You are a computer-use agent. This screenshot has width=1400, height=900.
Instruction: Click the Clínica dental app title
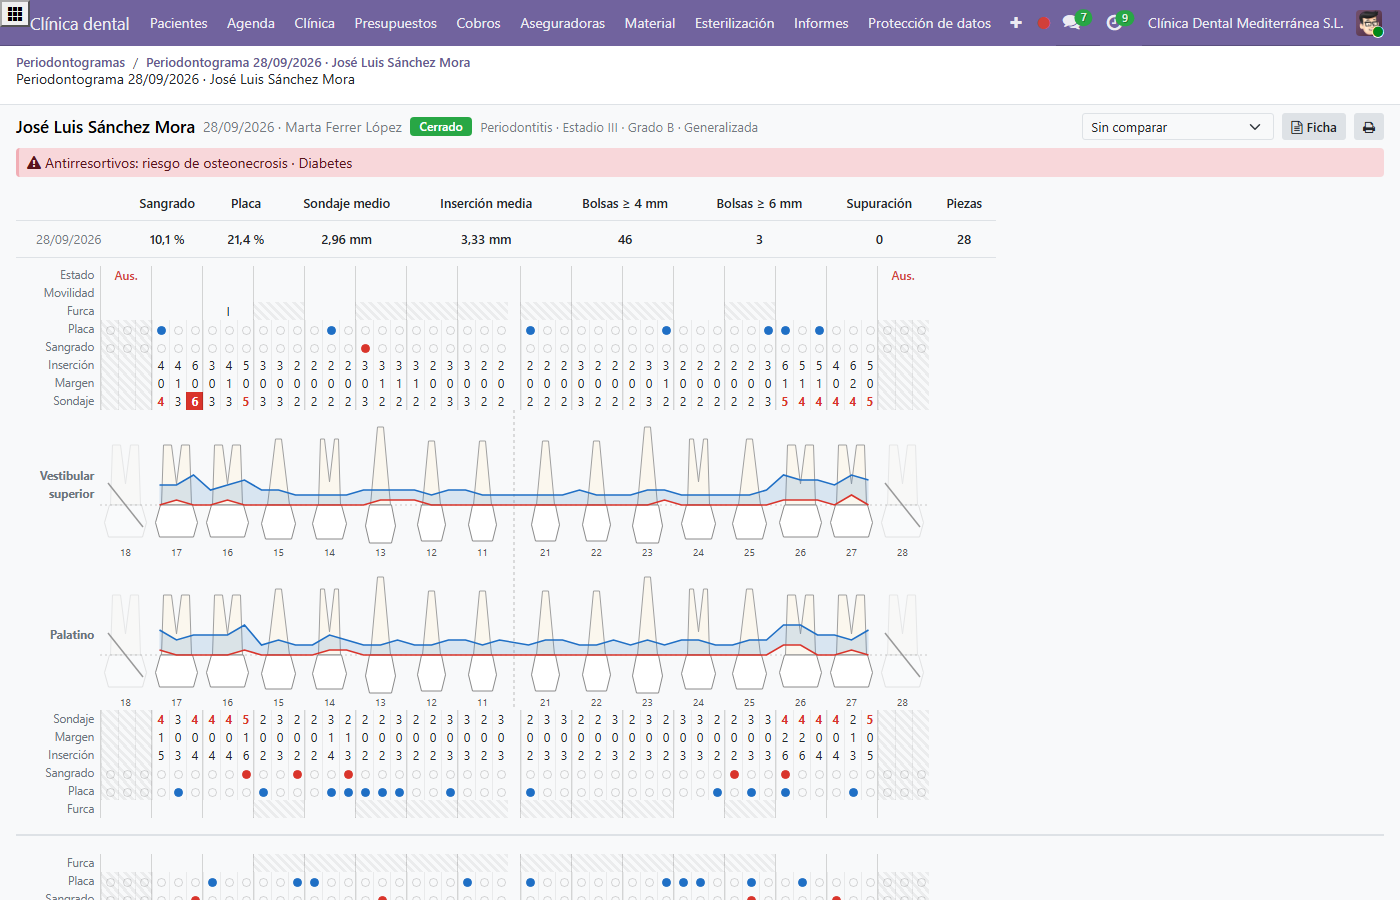80,23
